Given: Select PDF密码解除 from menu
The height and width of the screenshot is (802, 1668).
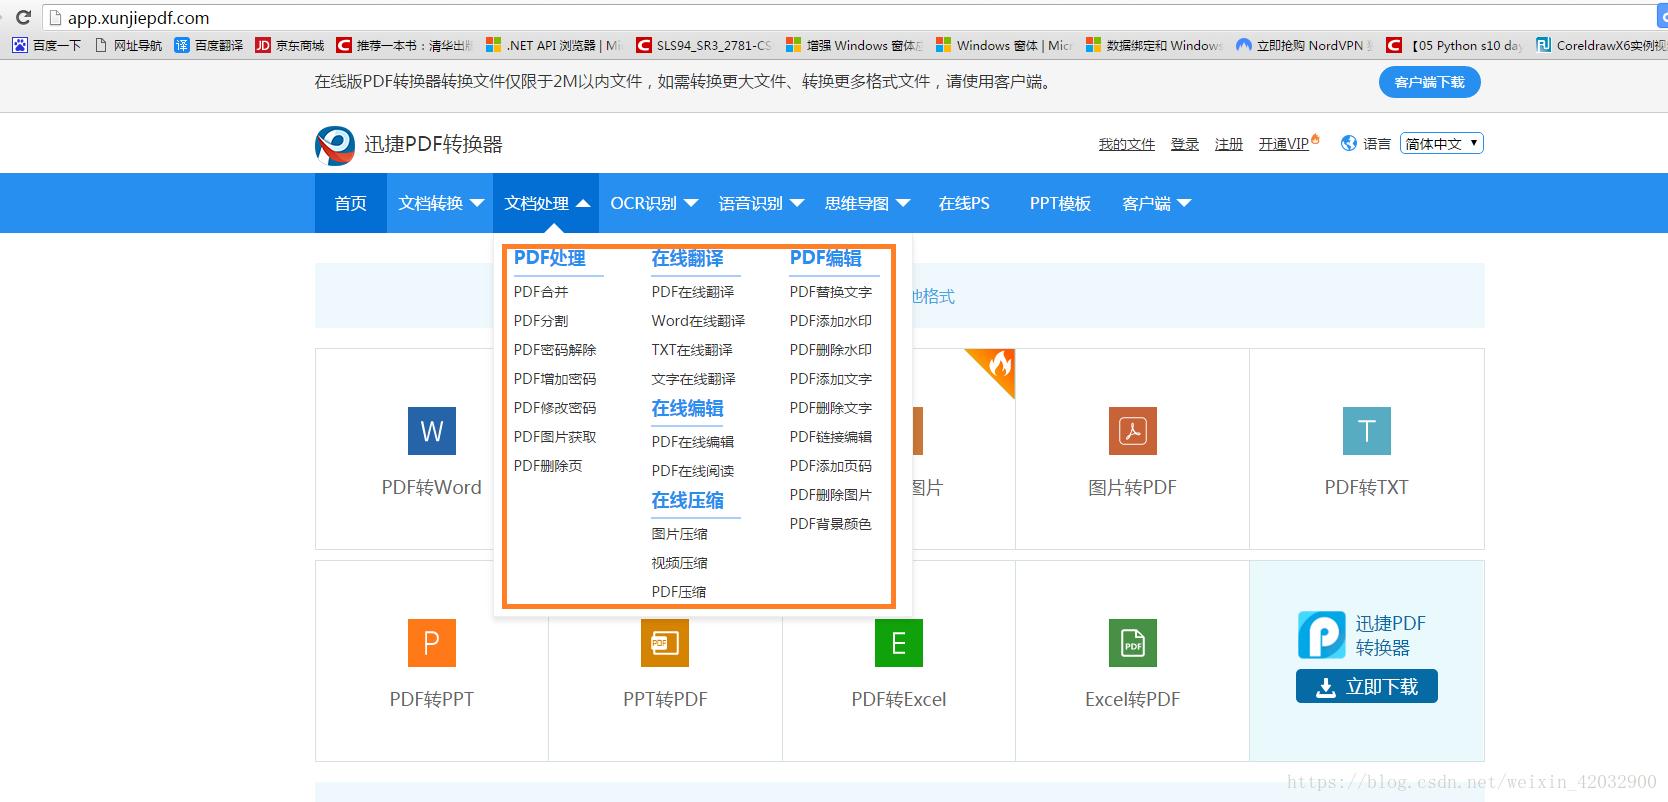Looking at the screenshot, I should point(555,350).
